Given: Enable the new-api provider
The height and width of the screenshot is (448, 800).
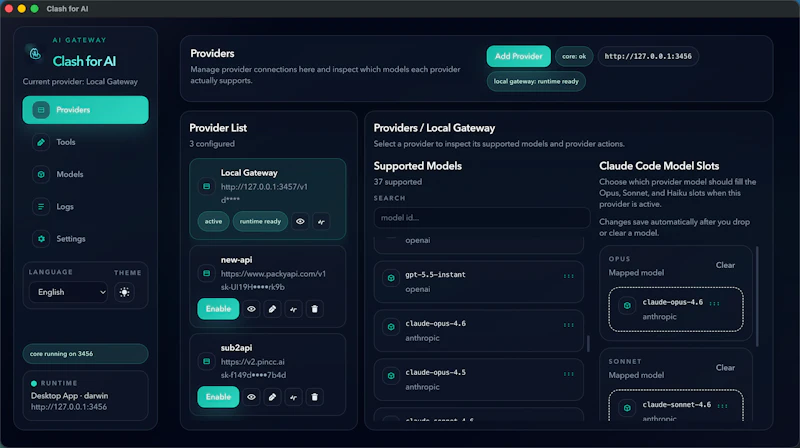Looking at the screenshot, I should 218,309.
